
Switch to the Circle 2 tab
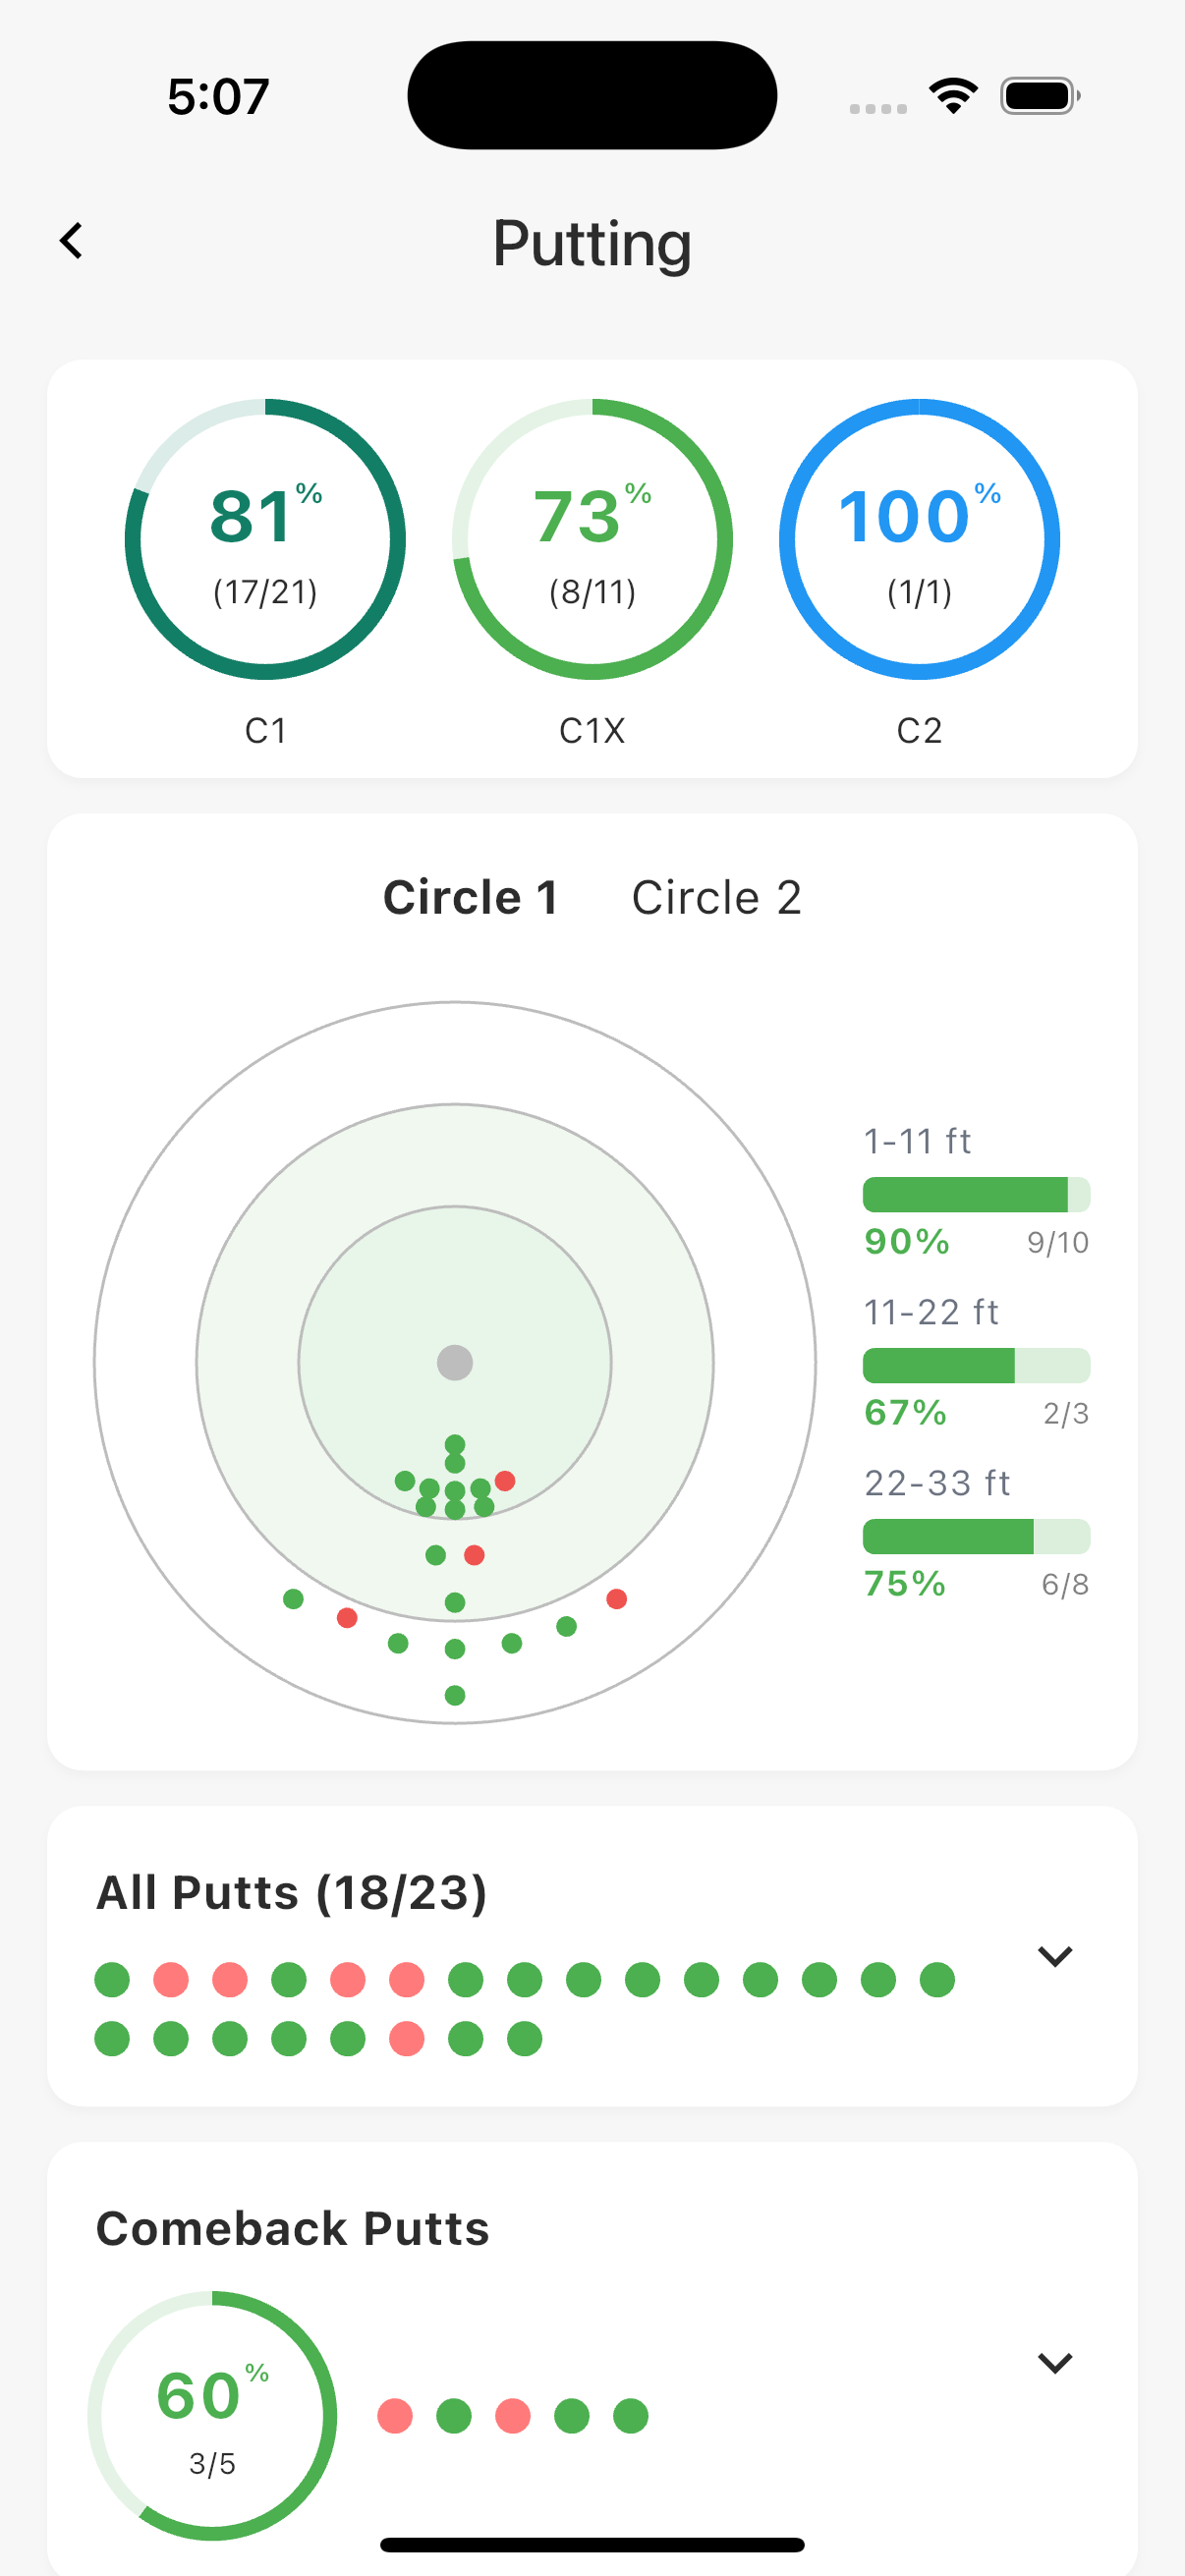click(x=716, y=897)
